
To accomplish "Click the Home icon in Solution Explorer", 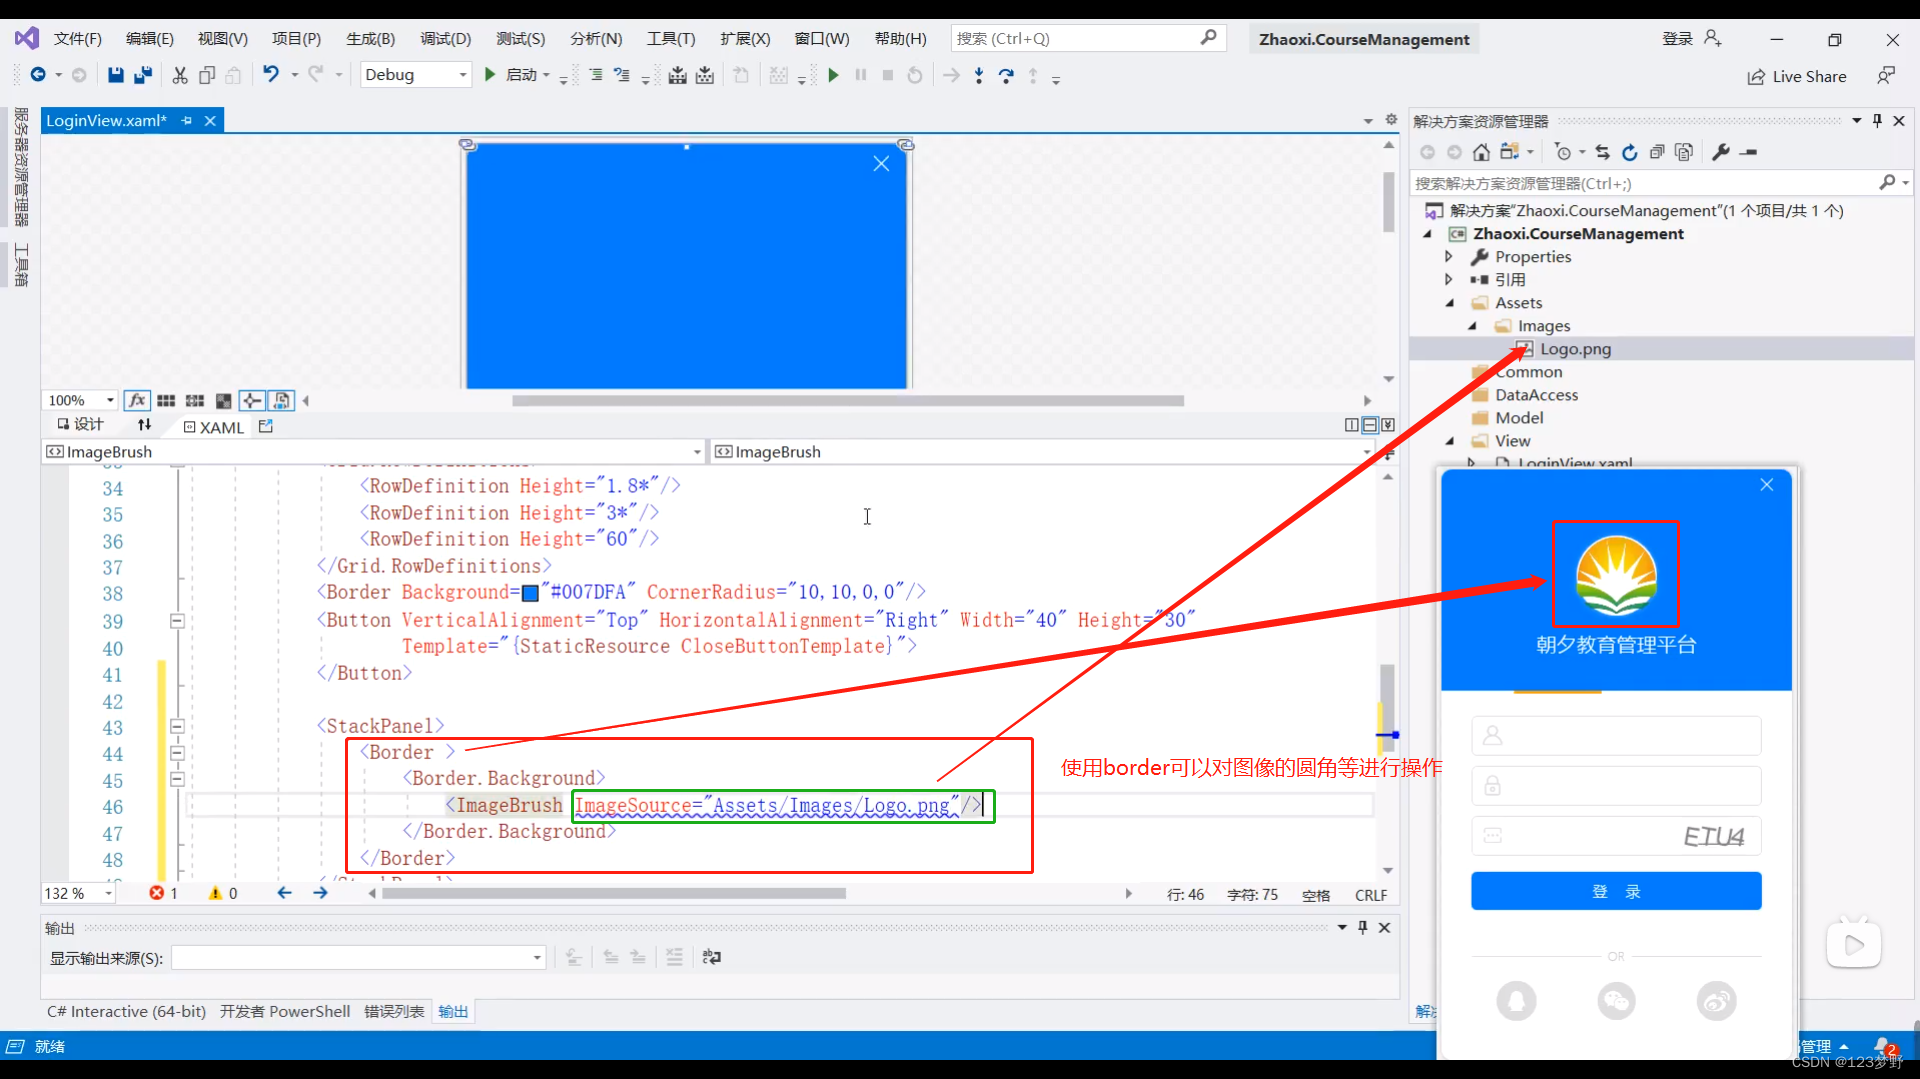I will (1481, 152).
